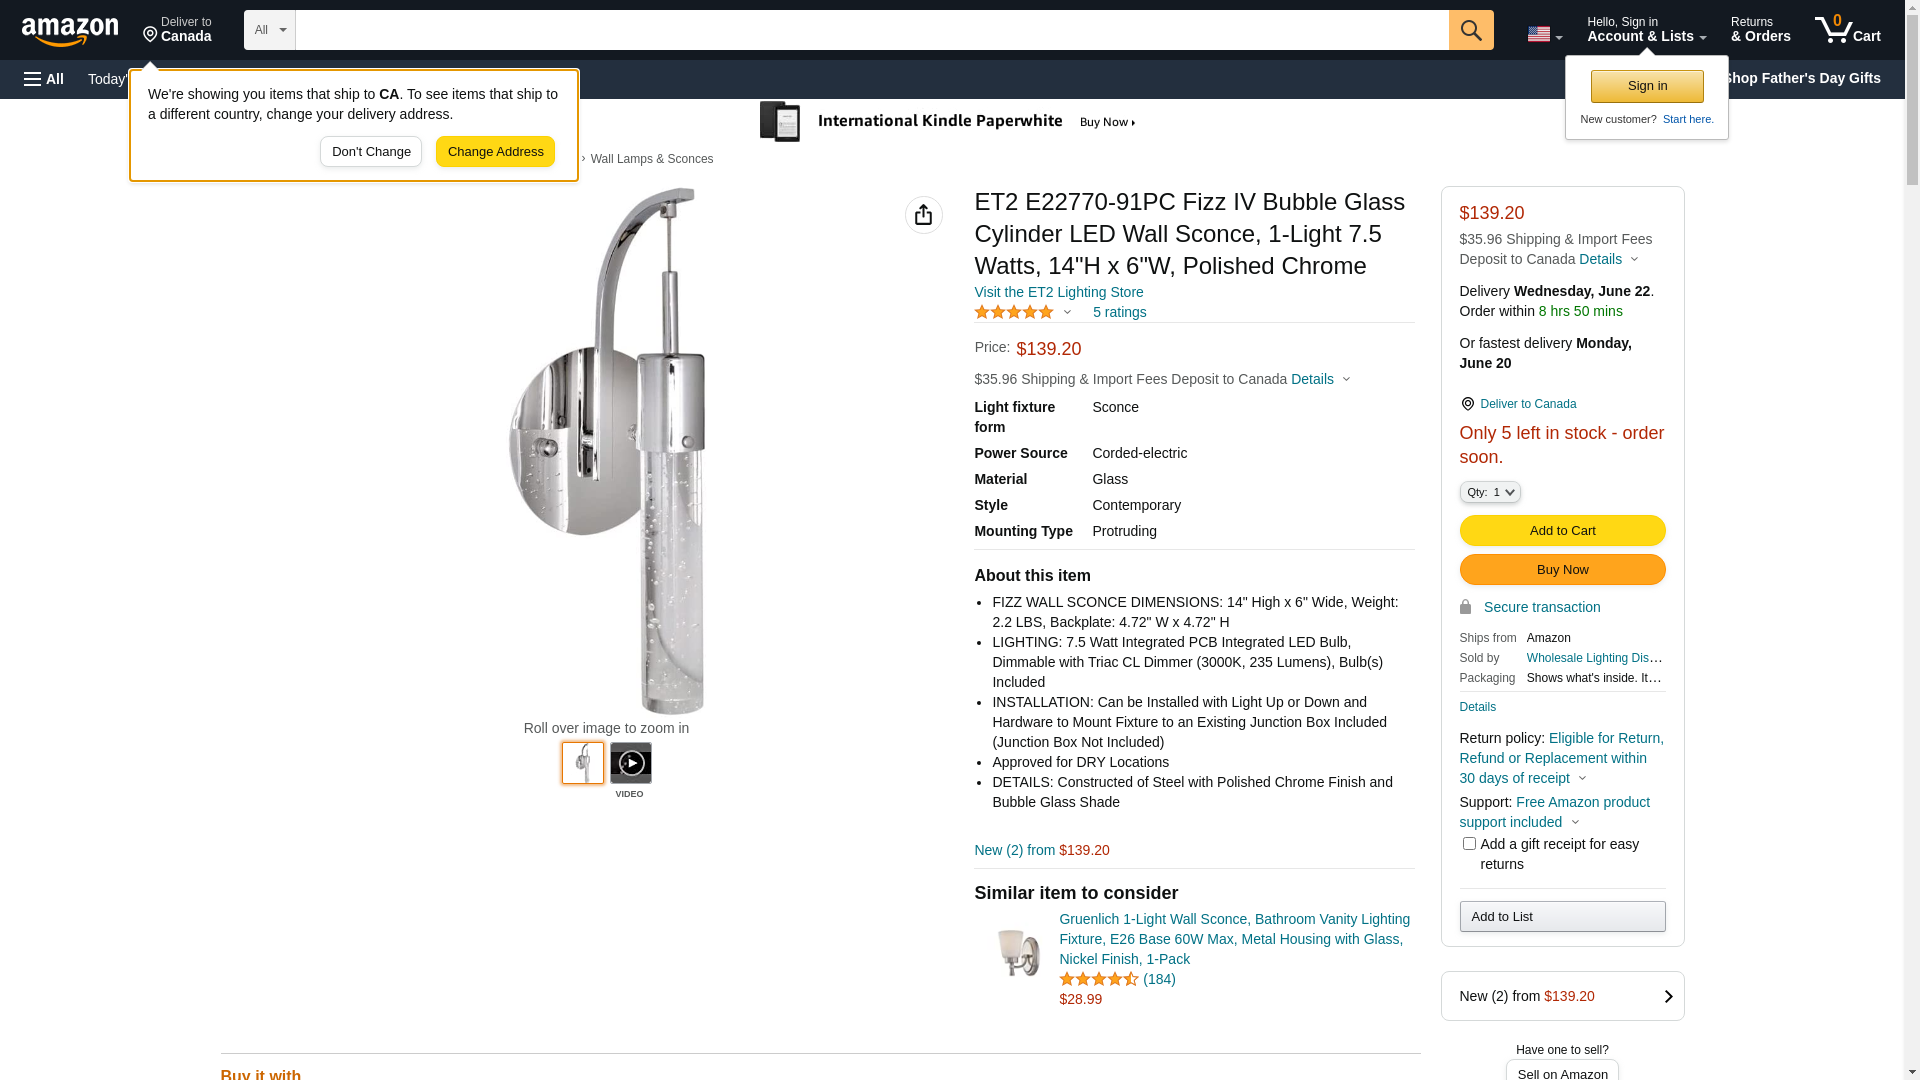Click the Amazon logo
Viewport: 1920px width, 1080px height.
tap(70, 31)
